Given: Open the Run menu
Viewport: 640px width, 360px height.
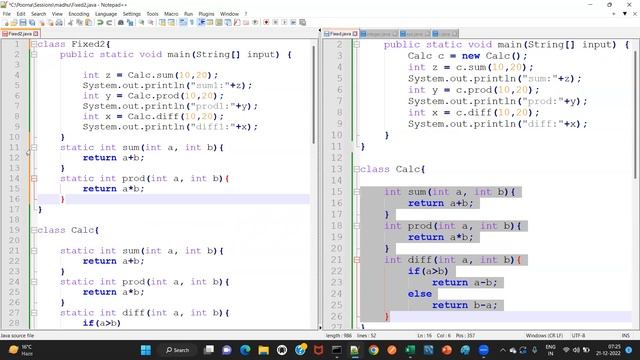Looking at the screenshot, I should (x=188, y=14).
